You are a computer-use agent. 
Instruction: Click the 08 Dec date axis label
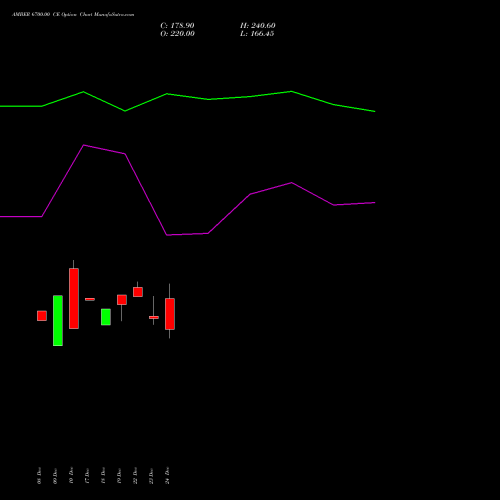click(x=39, y=476)
